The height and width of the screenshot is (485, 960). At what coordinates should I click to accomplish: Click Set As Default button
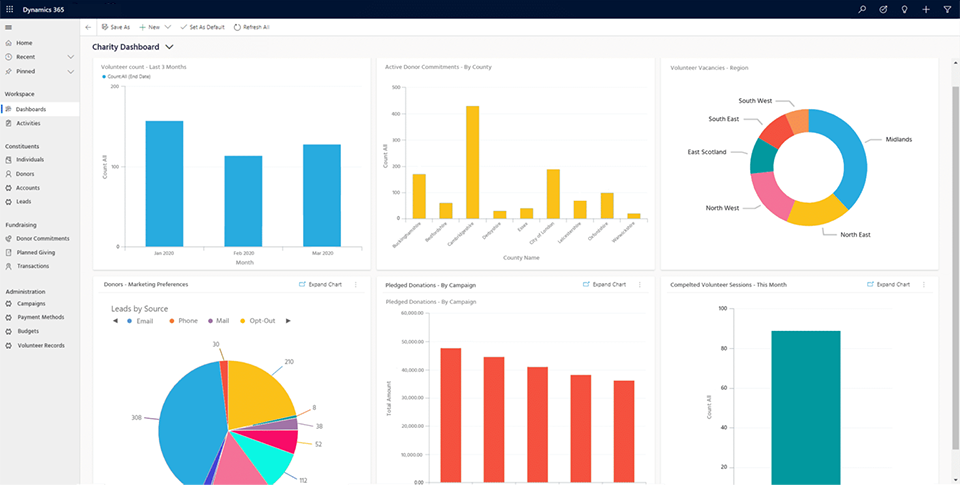click(202, 27)
